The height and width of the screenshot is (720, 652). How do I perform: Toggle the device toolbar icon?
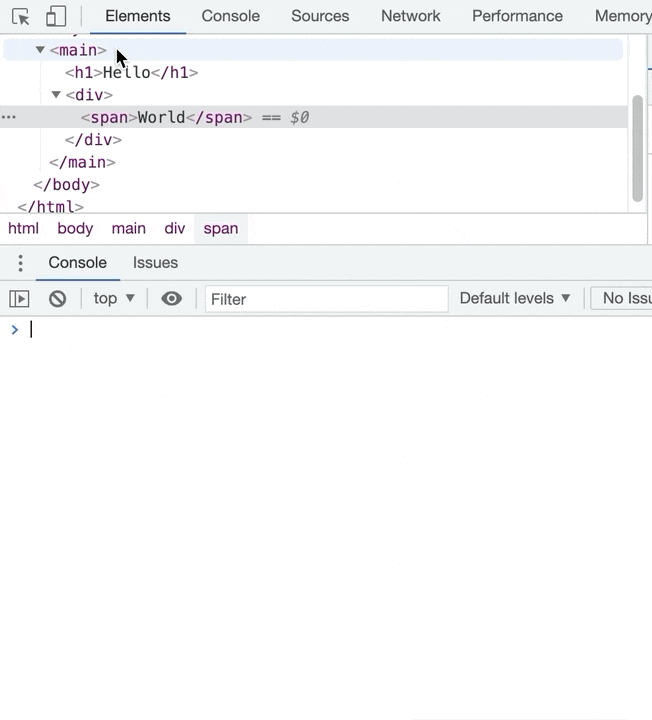(56, 17)
